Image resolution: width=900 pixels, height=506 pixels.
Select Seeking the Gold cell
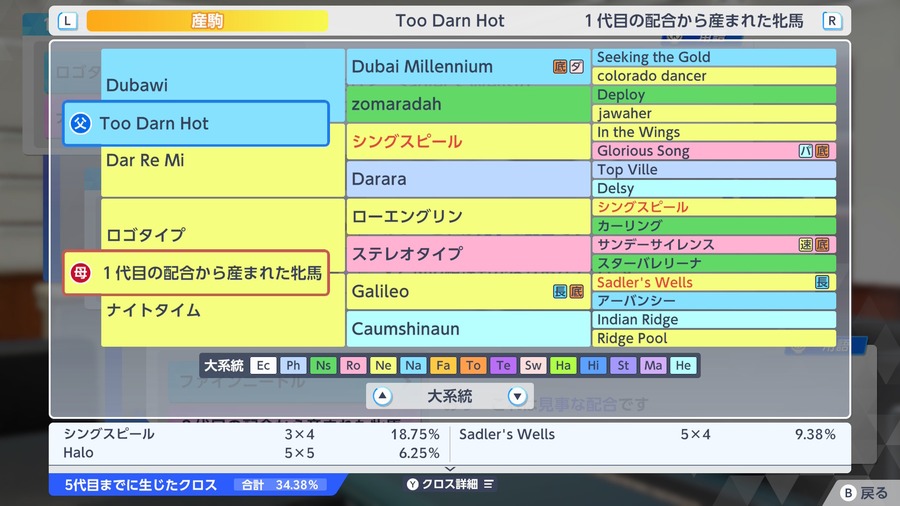(x=714, y=57)
